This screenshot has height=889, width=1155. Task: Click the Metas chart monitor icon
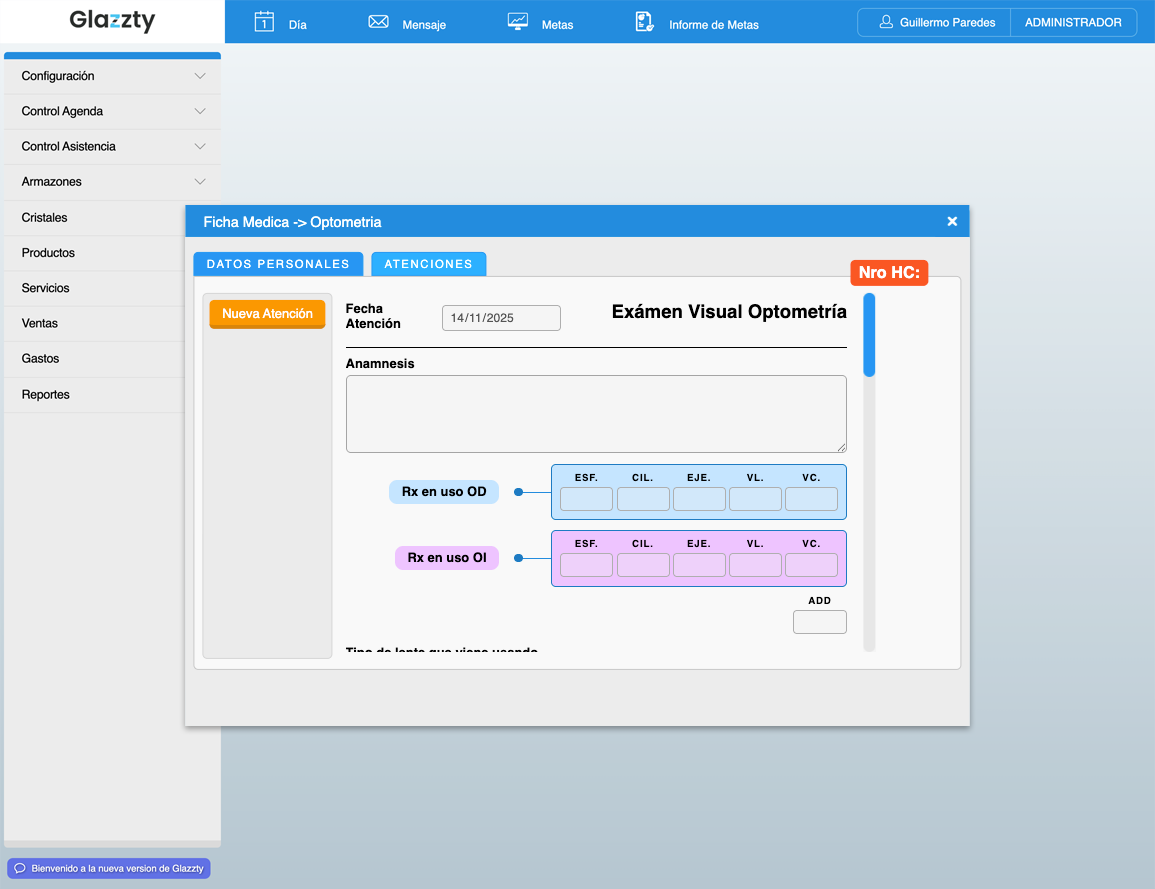click(518, 22)
